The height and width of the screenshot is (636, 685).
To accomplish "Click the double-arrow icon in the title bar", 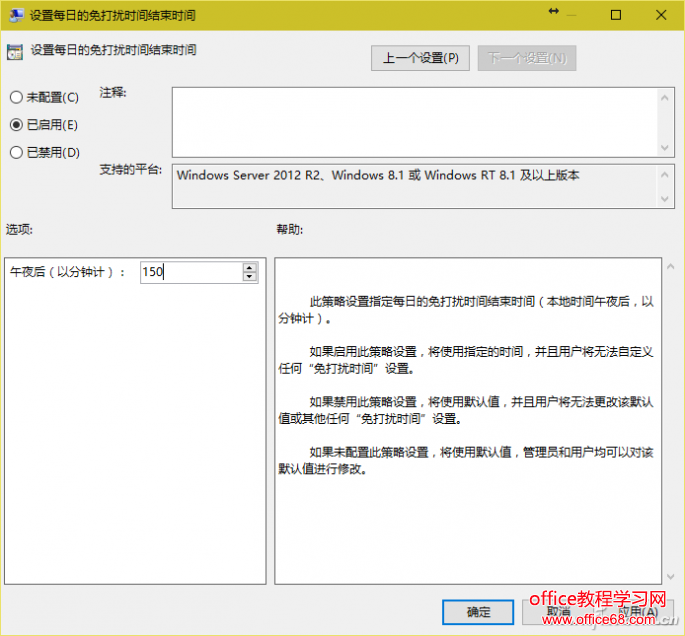I will [x=554, y=11].
